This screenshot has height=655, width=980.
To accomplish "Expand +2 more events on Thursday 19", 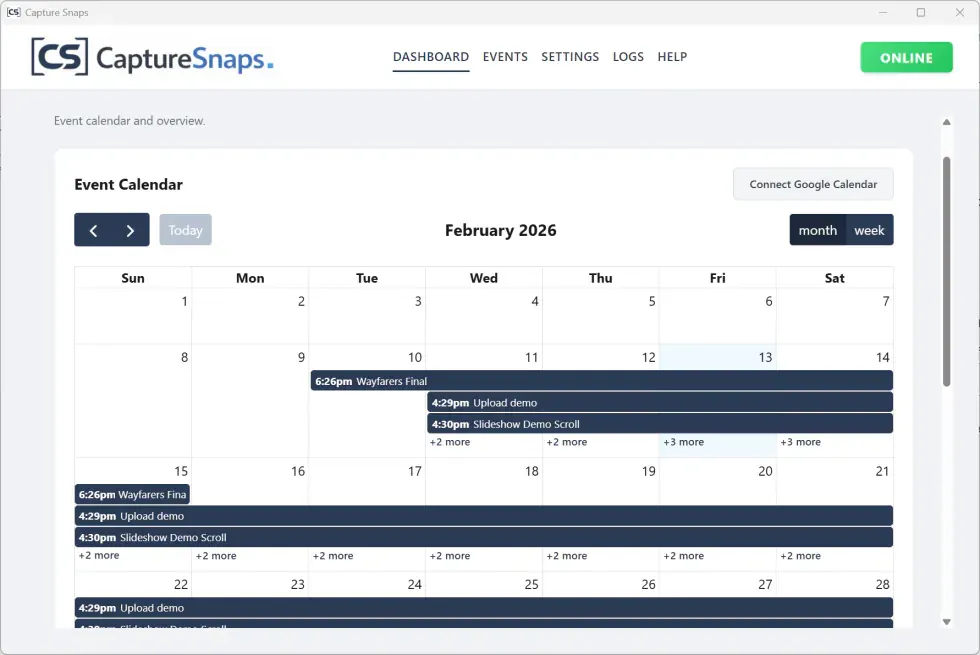I will 567,556.
